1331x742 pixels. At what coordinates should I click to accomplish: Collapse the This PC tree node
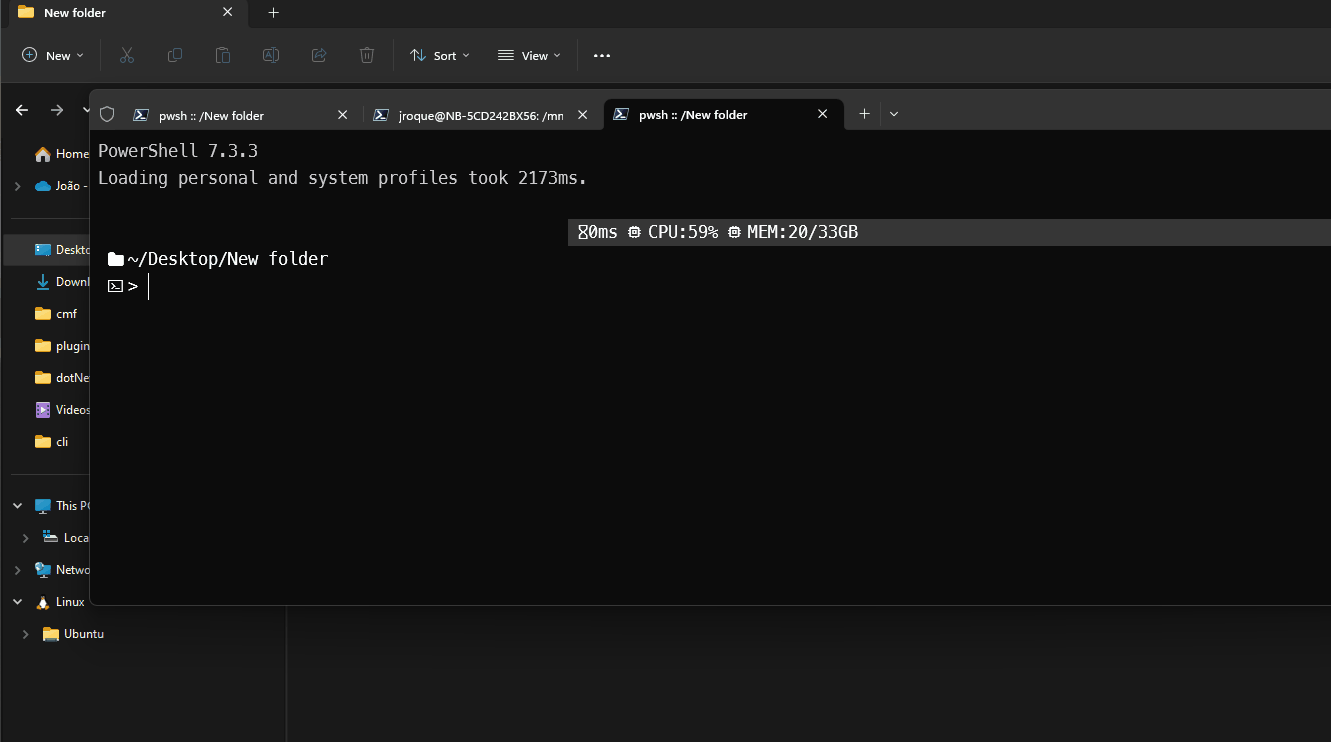click(17, 506)
